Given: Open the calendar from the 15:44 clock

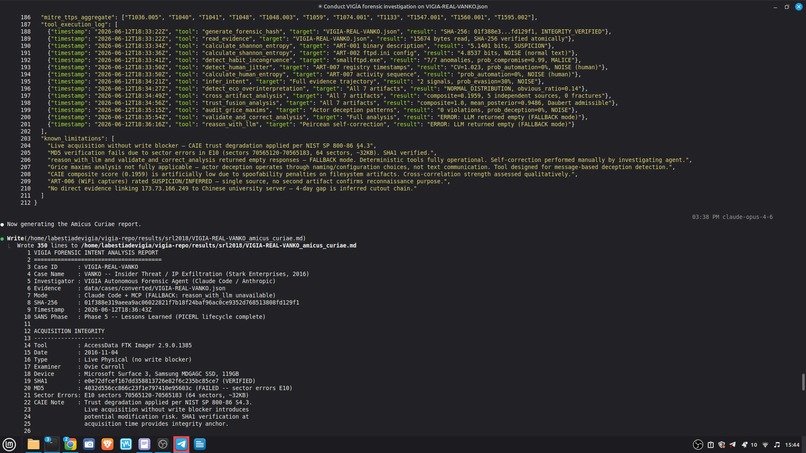Looking at the screenshot, I should (793, 445).
